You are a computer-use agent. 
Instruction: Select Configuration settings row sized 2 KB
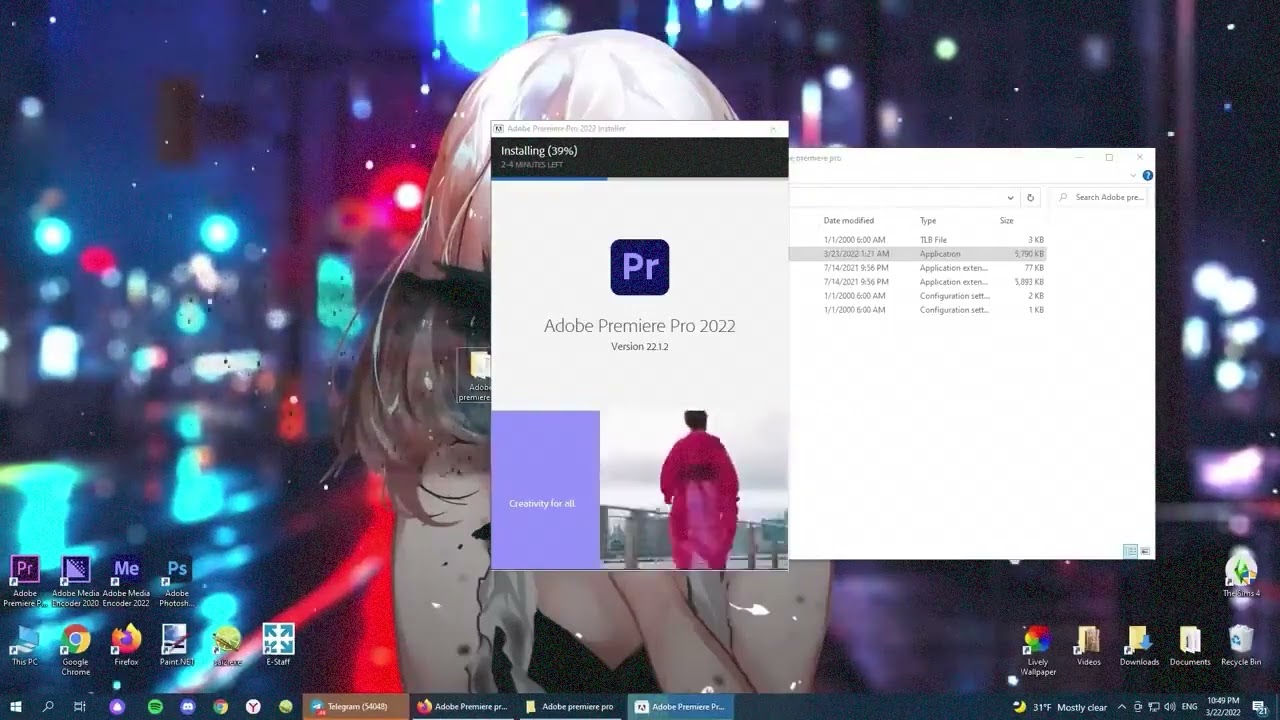coord(918,296)
